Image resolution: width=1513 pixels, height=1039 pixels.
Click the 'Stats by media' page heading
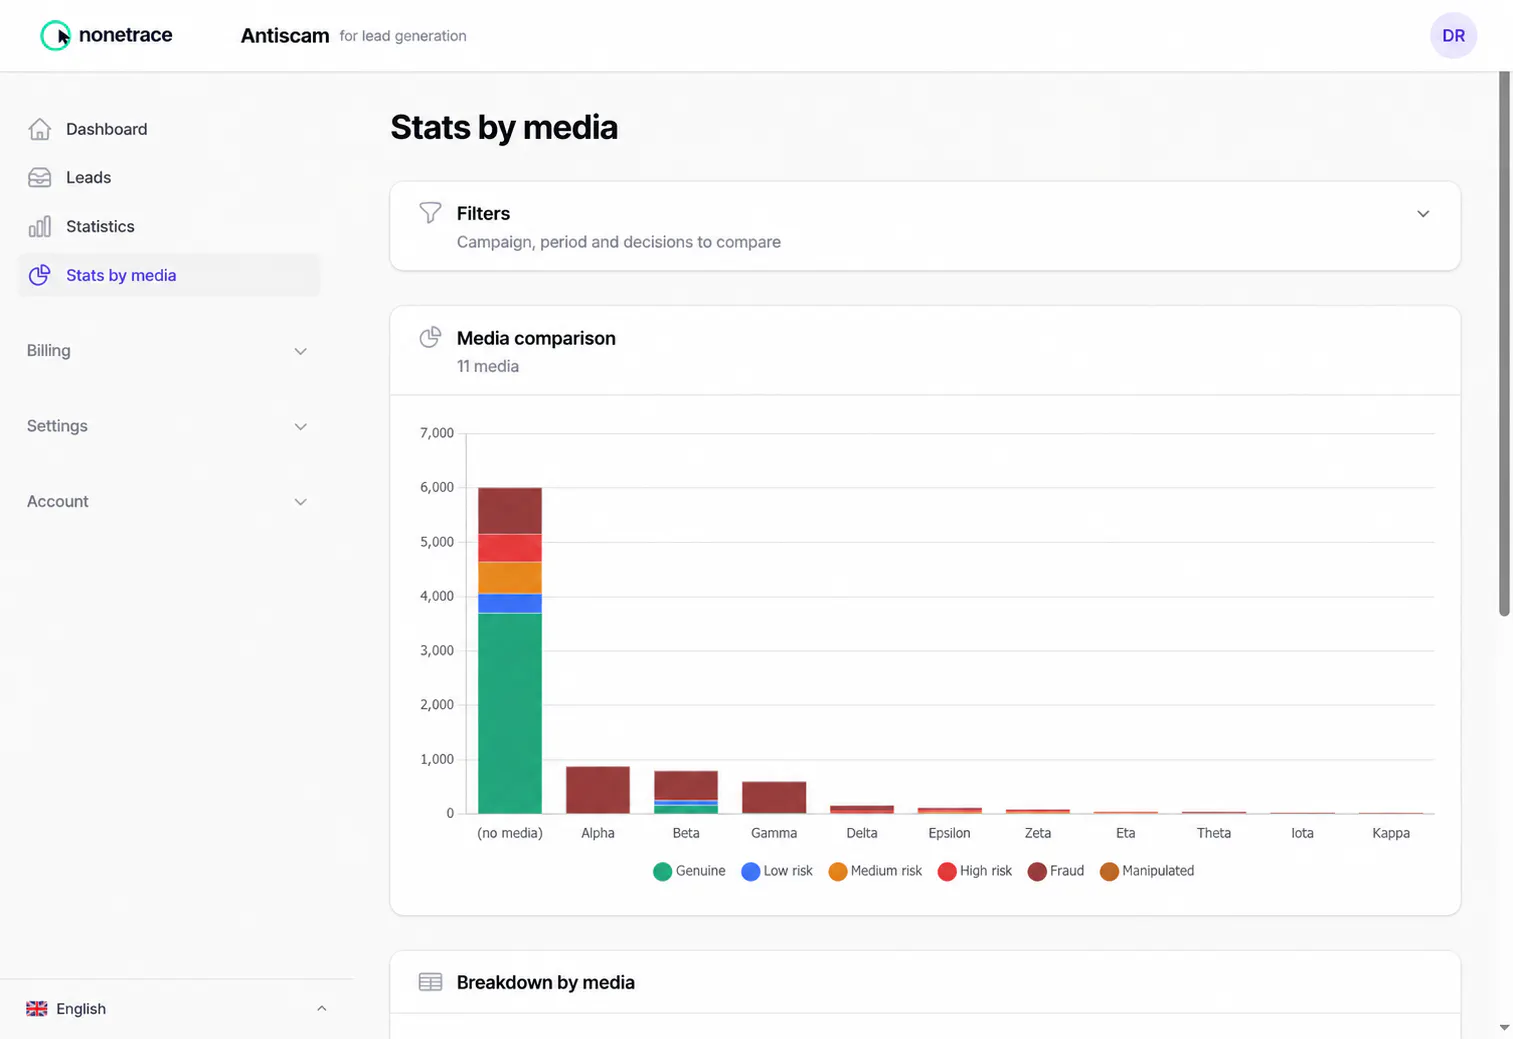504,127
